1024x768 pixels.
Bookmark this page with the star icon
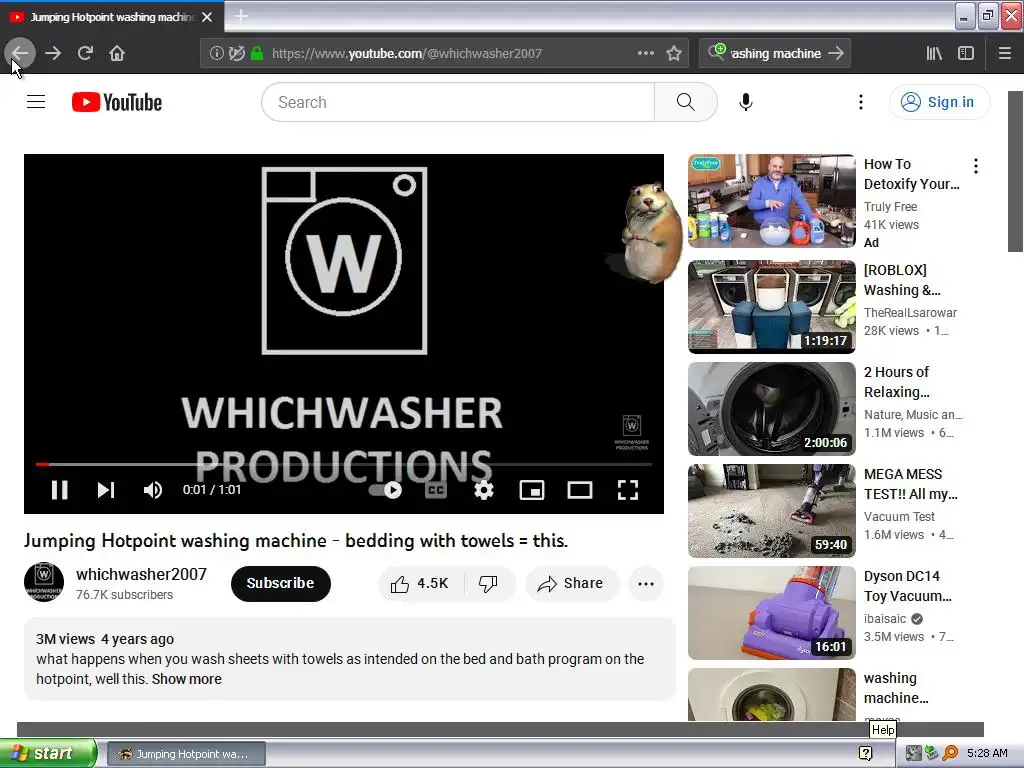pos(674,54)
